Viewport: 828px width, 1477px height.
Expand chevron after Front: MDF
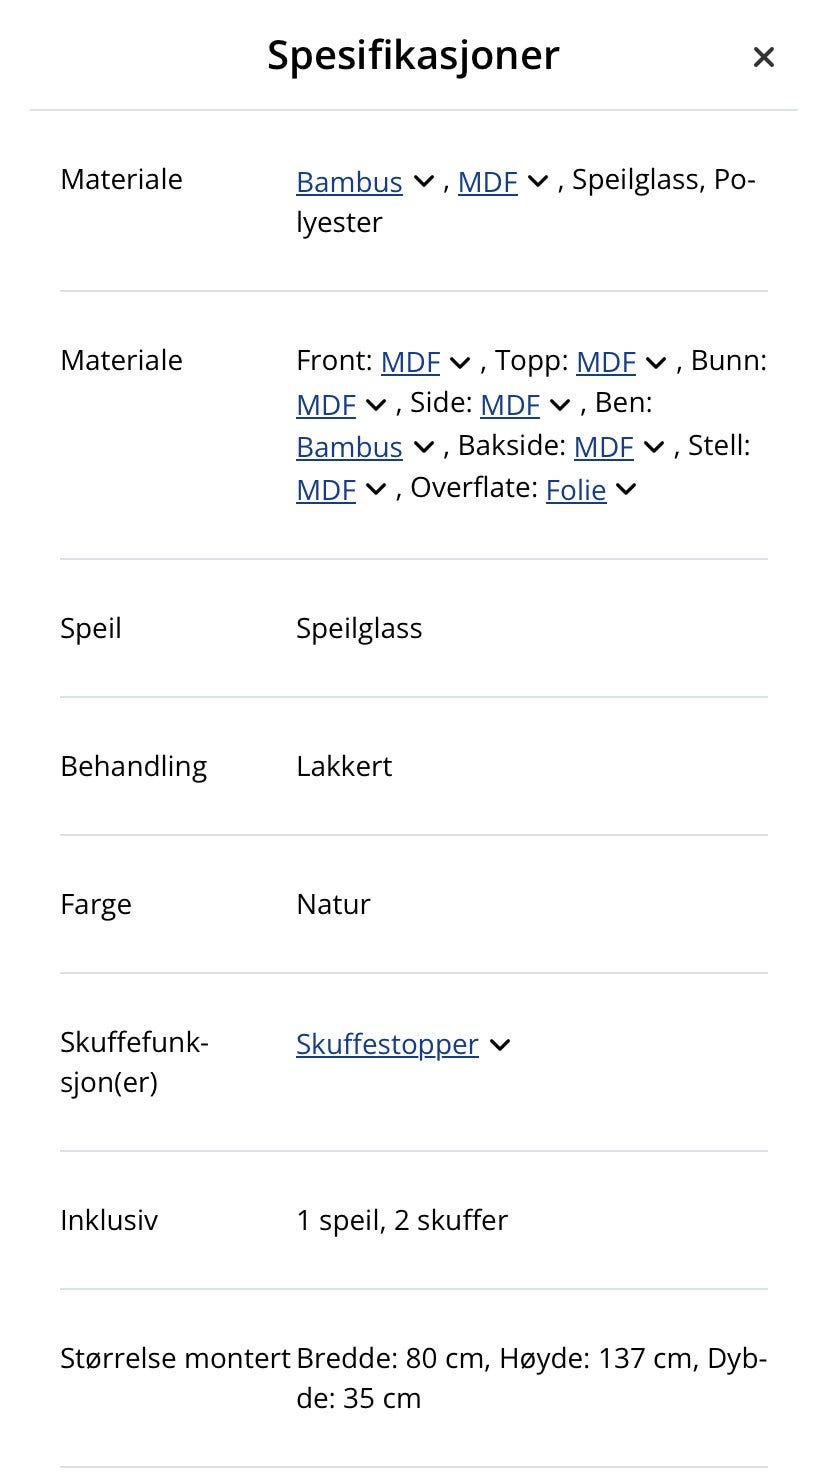[x=461, y=362]
